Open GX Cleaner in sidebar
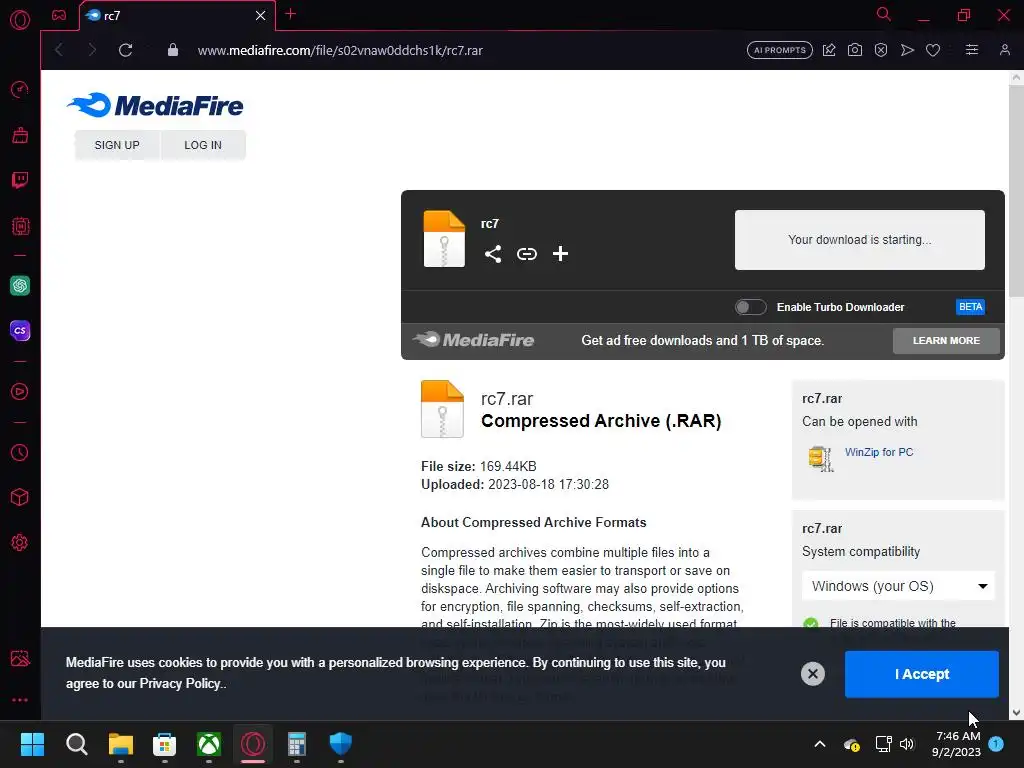This screenshot has width=1024, height=768. [20, 135]
